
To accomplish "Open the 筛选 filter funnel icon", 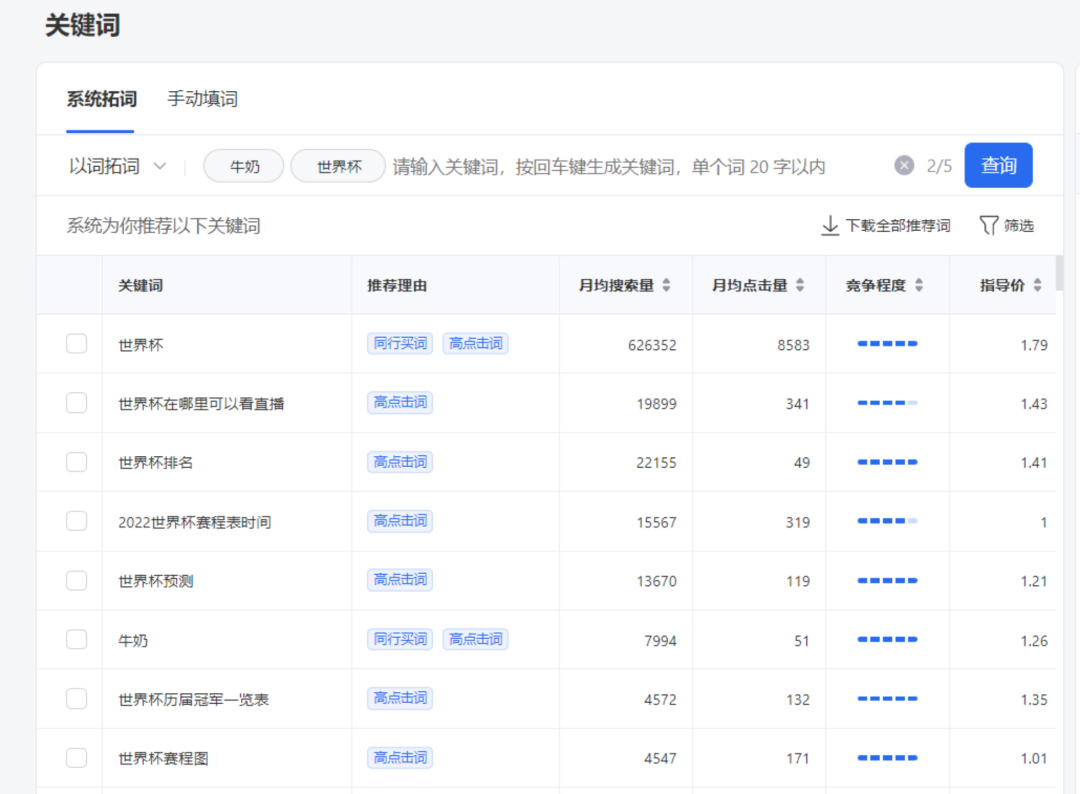I will click(x=989, y=225).
